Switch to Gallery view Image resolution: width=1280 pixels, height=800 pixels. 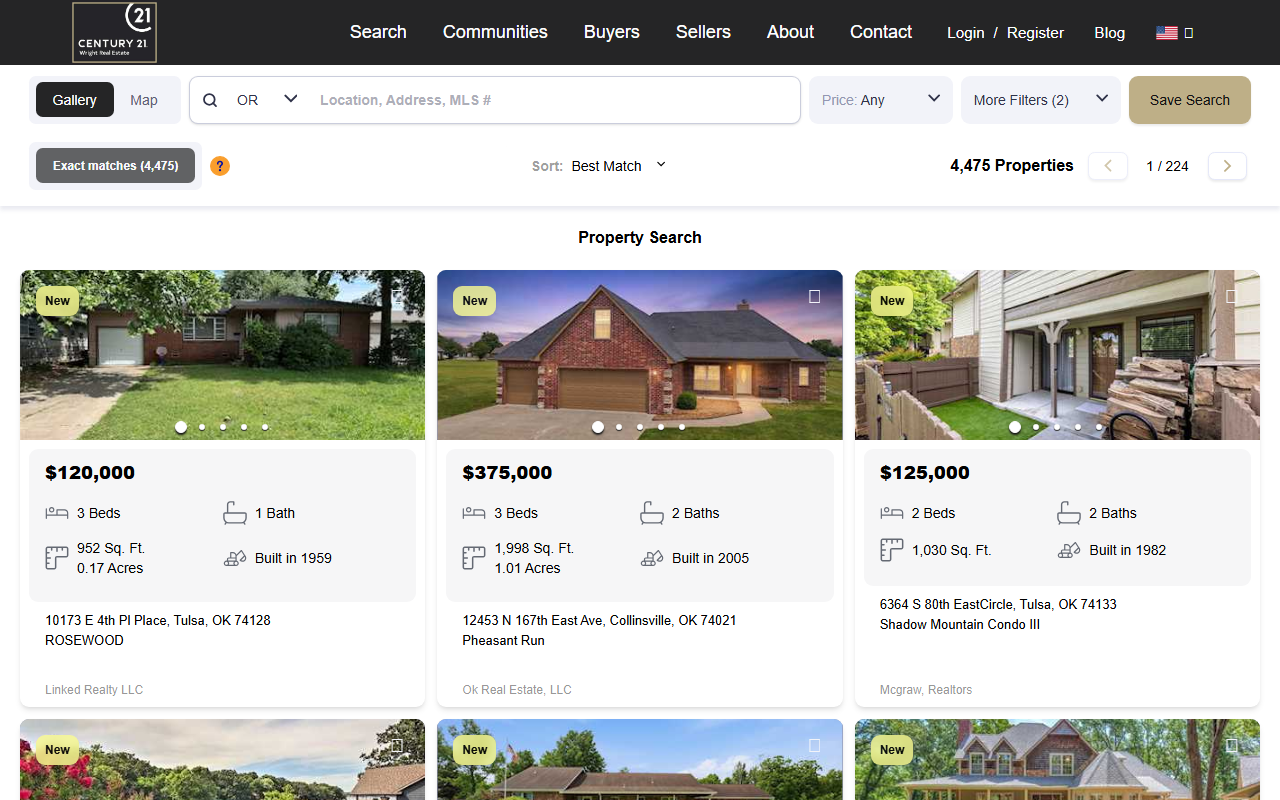[75, 100]
